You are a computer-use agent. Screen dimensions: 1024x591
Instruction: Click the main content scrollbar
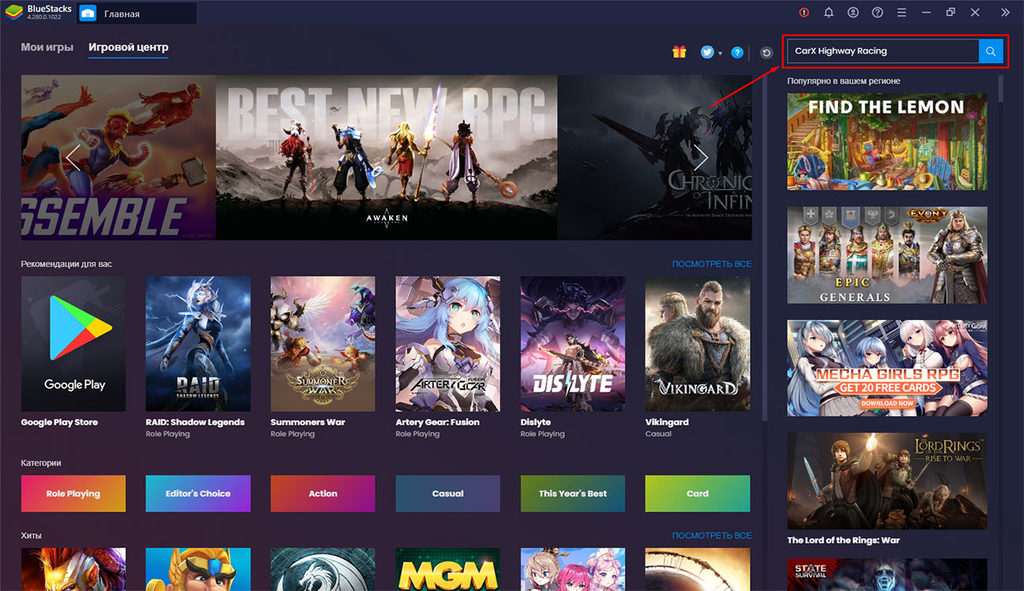(764, 248)
